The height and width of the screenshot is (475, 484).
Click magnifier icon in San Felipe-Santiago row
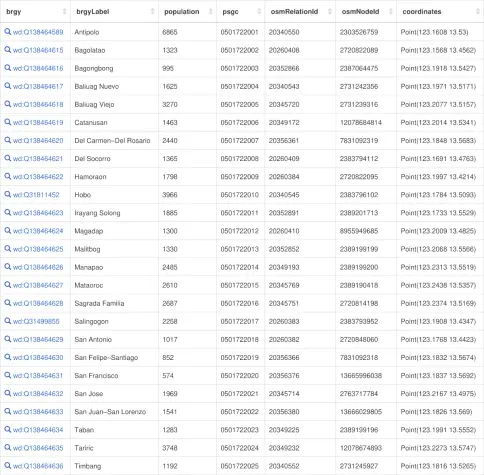[7, 357]
